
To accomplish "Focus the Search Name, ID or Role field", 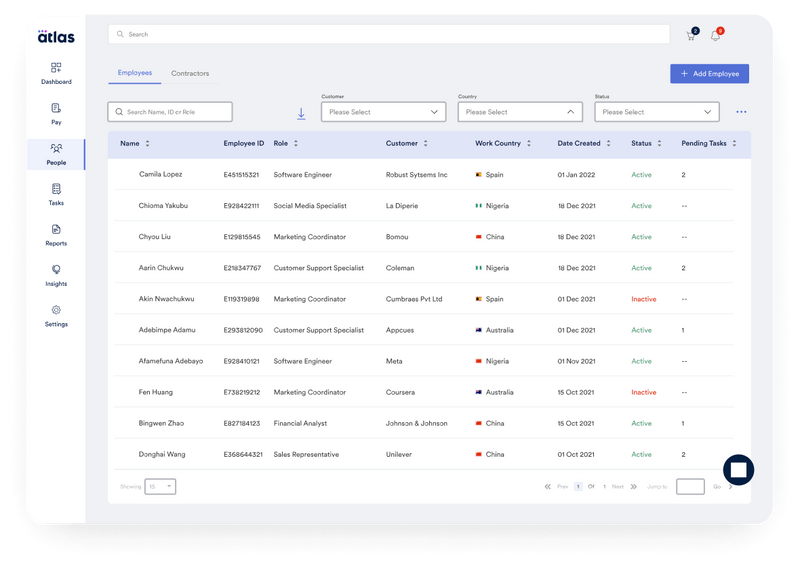I will [x=170, y=112].
